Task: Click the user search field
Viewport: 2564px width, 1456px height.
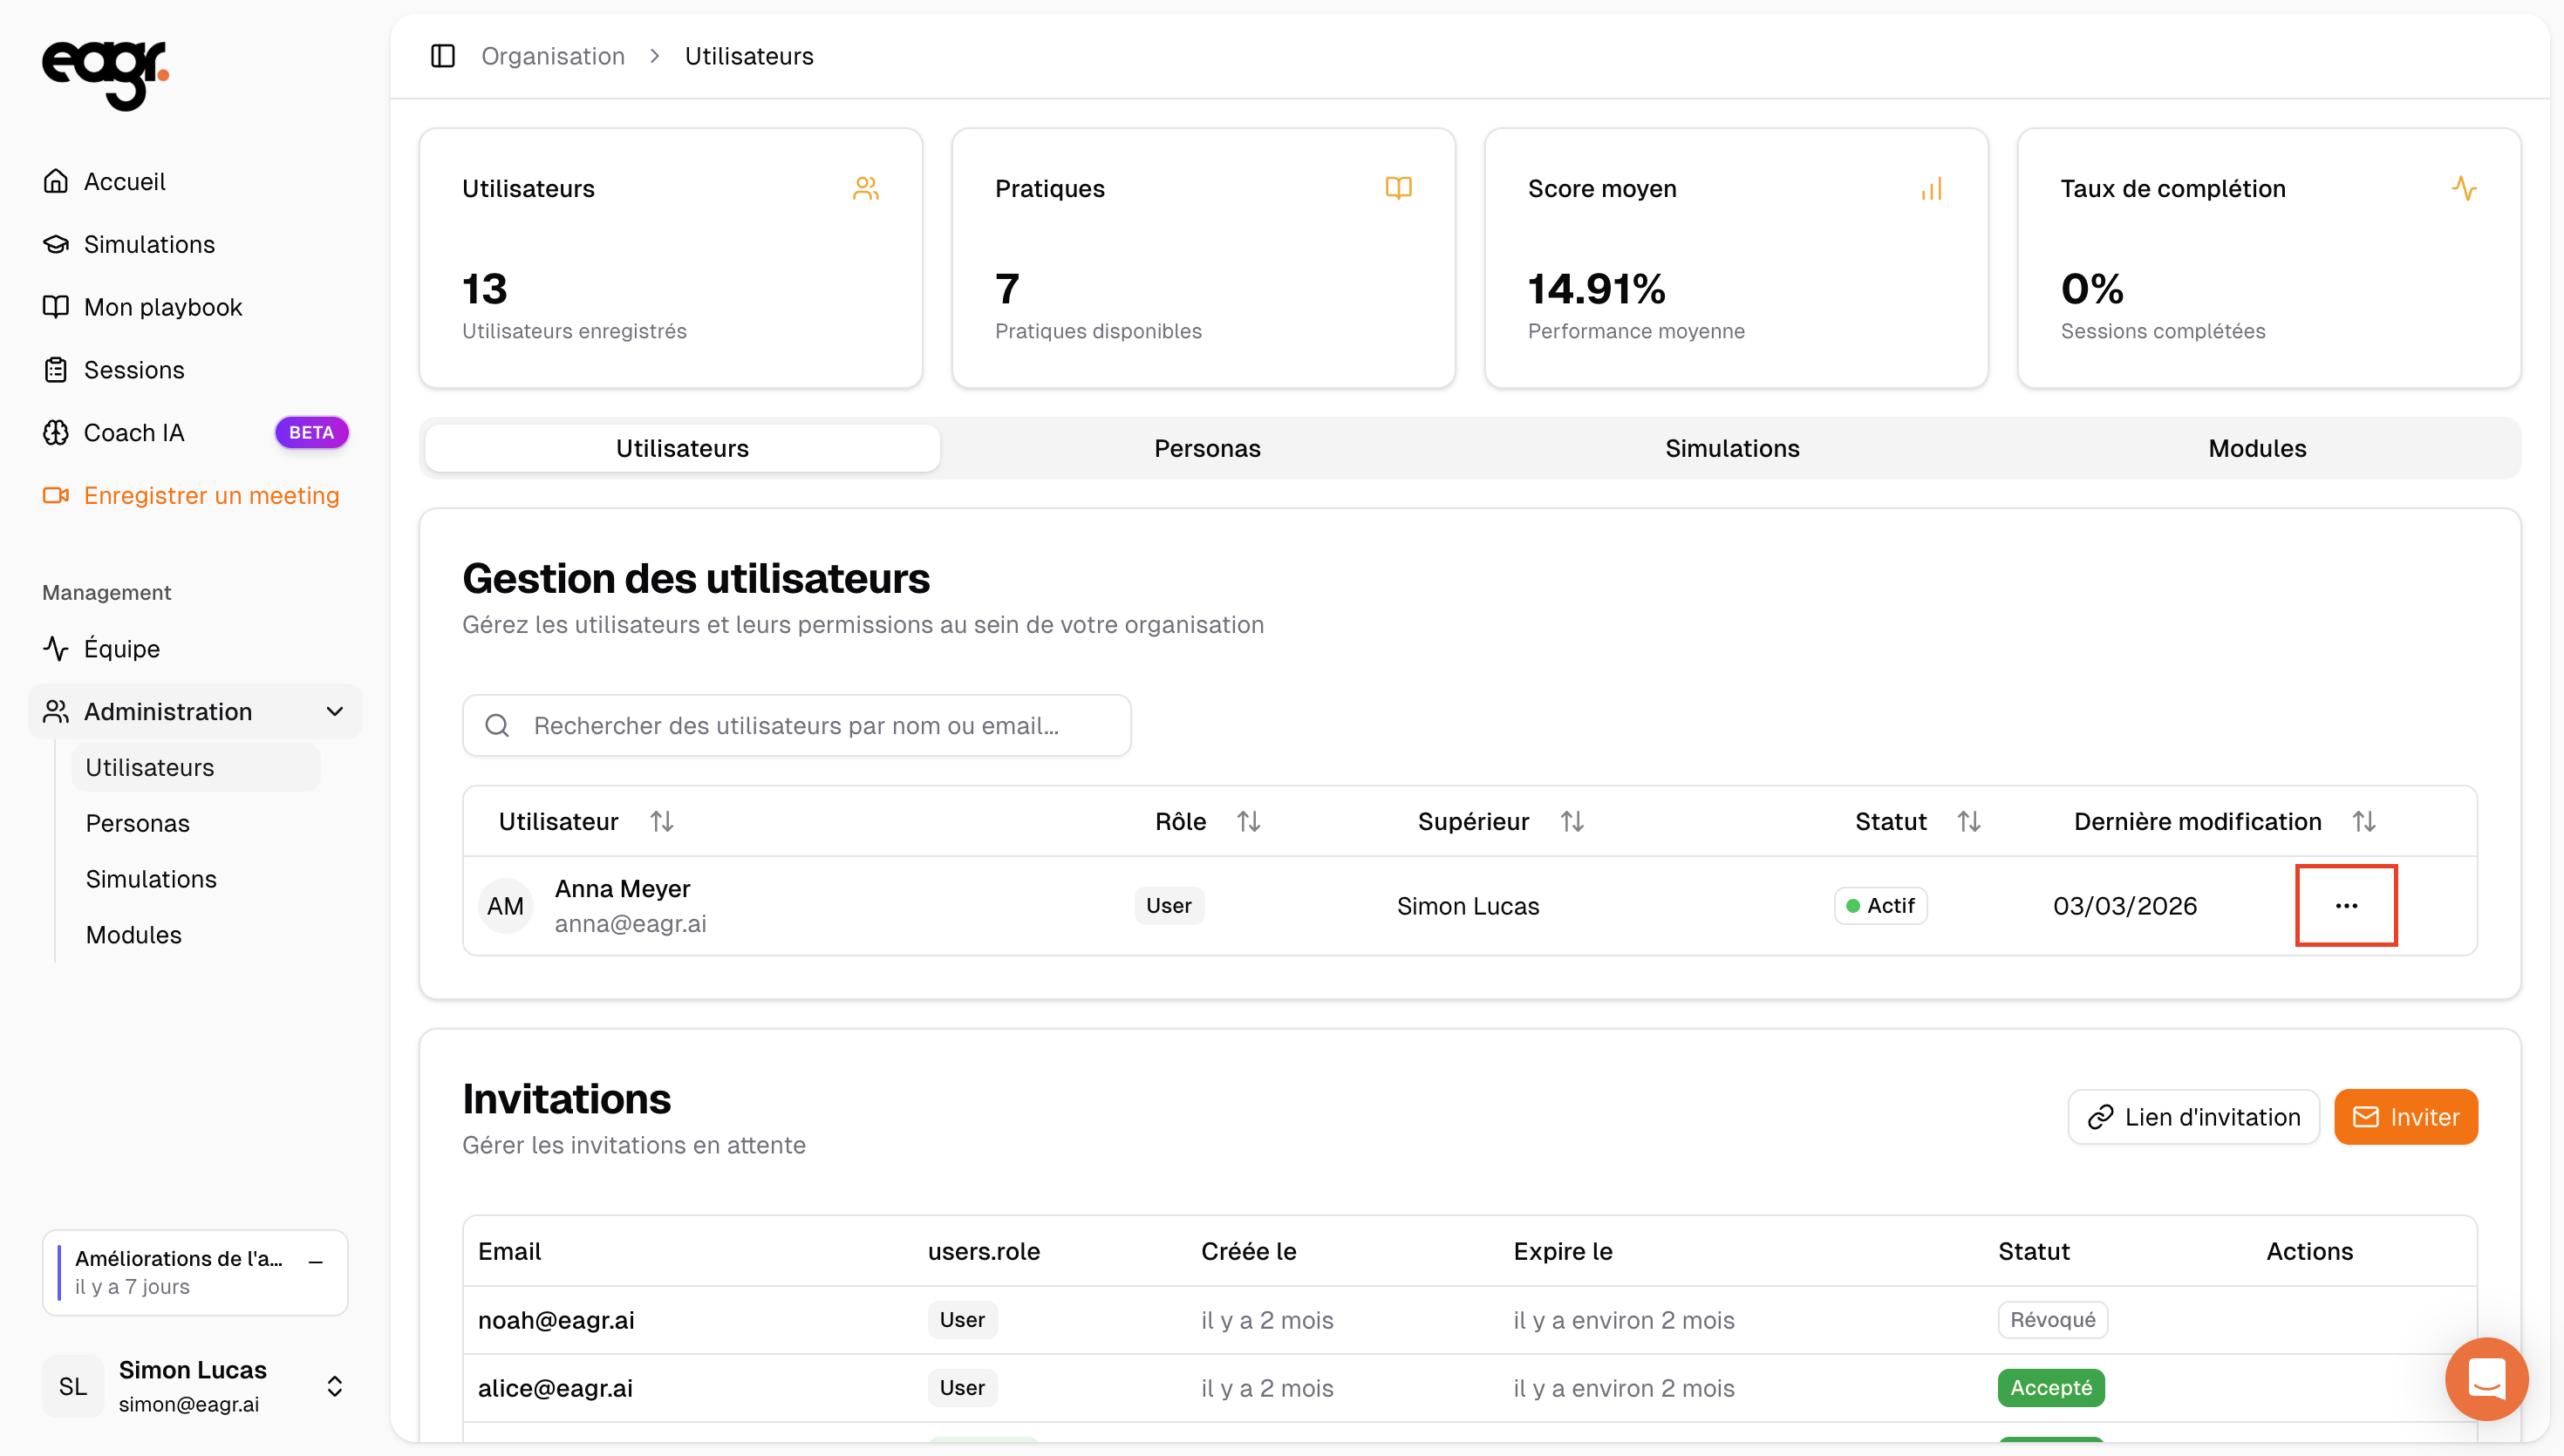Action: pyautogui.click(x=796, y=725)
